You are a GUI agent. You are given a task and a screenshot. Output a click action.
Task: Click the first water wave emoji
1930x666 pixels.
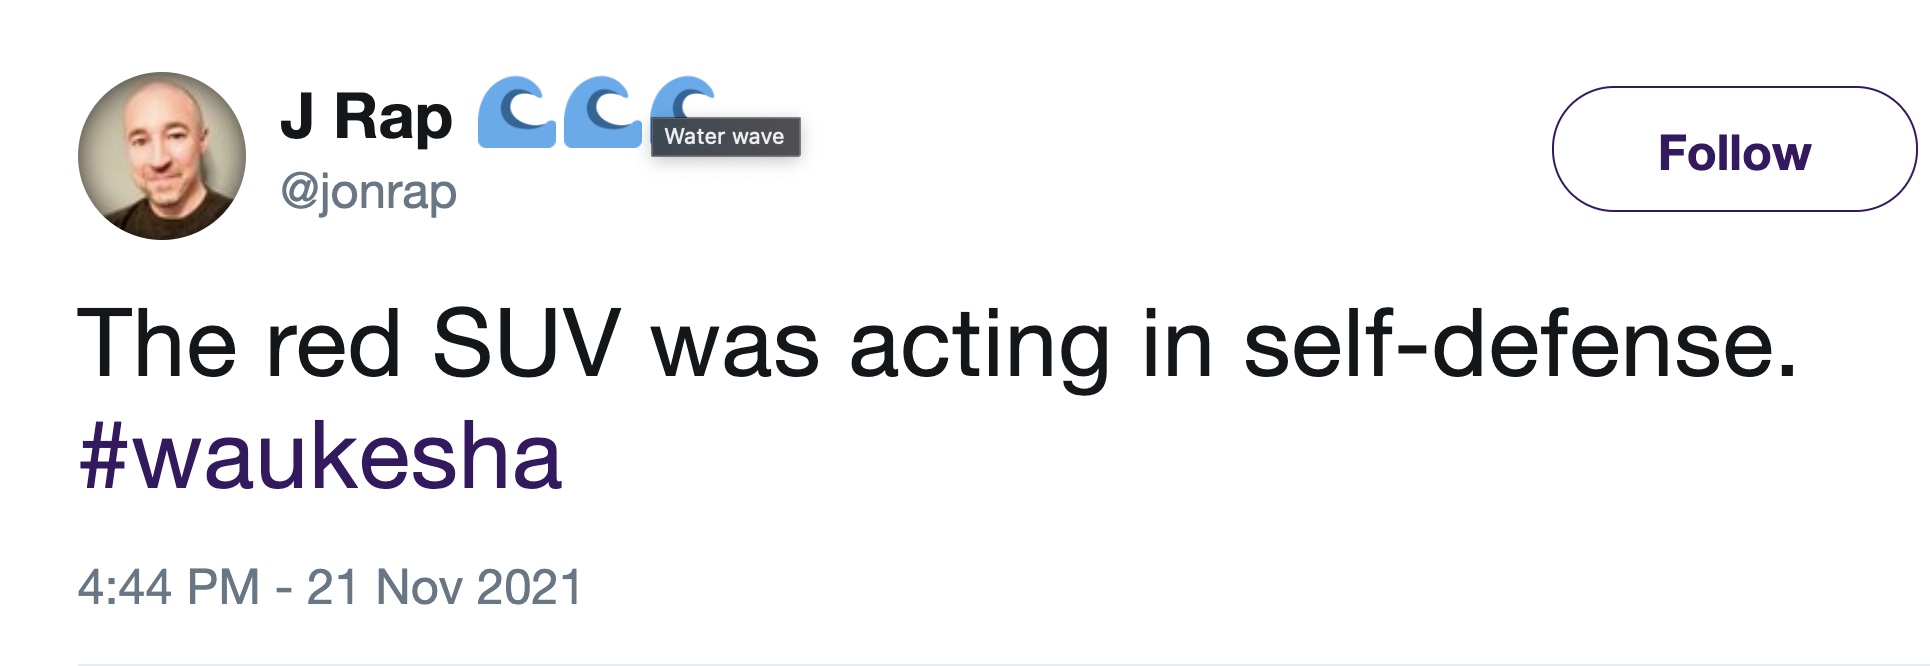[x=516, y=112]
